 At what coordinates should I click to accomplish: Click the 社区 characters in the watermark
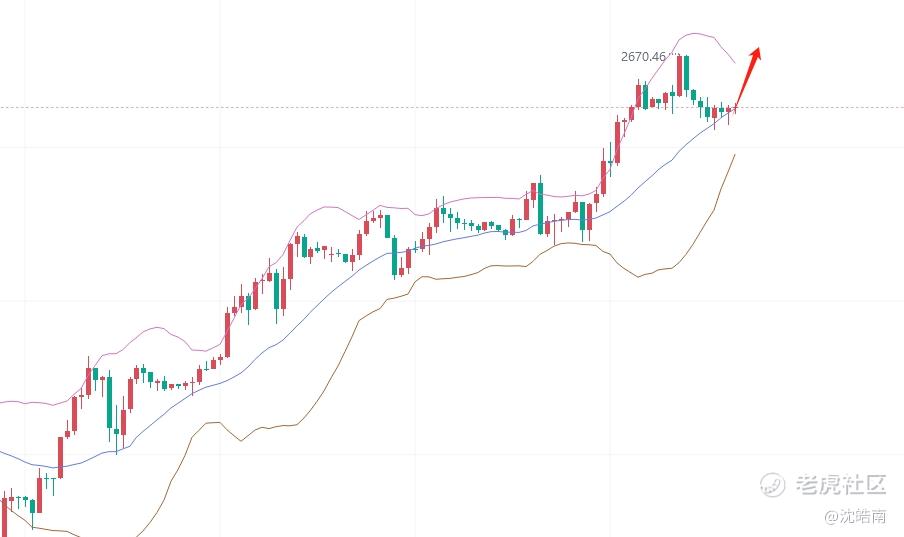coord(864,484)
